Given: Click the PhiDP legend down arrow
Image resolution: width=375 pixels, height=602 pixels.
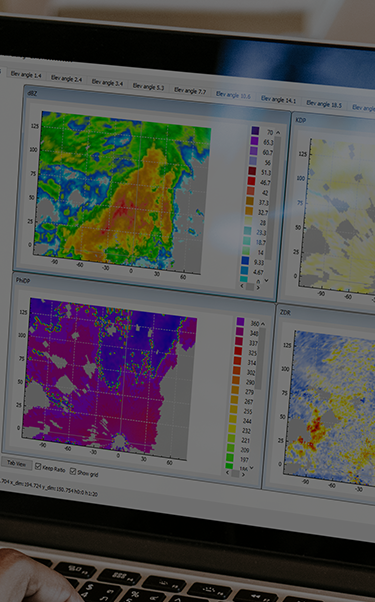Looking at the screenshot, I should point(251,468).
